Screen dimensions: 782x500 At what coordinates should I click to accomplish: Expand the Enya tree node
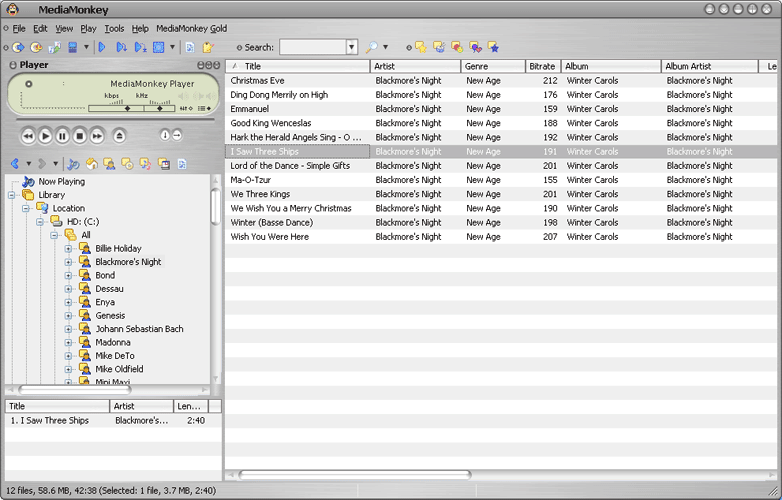pyautogui.click(x=68, y=302)
